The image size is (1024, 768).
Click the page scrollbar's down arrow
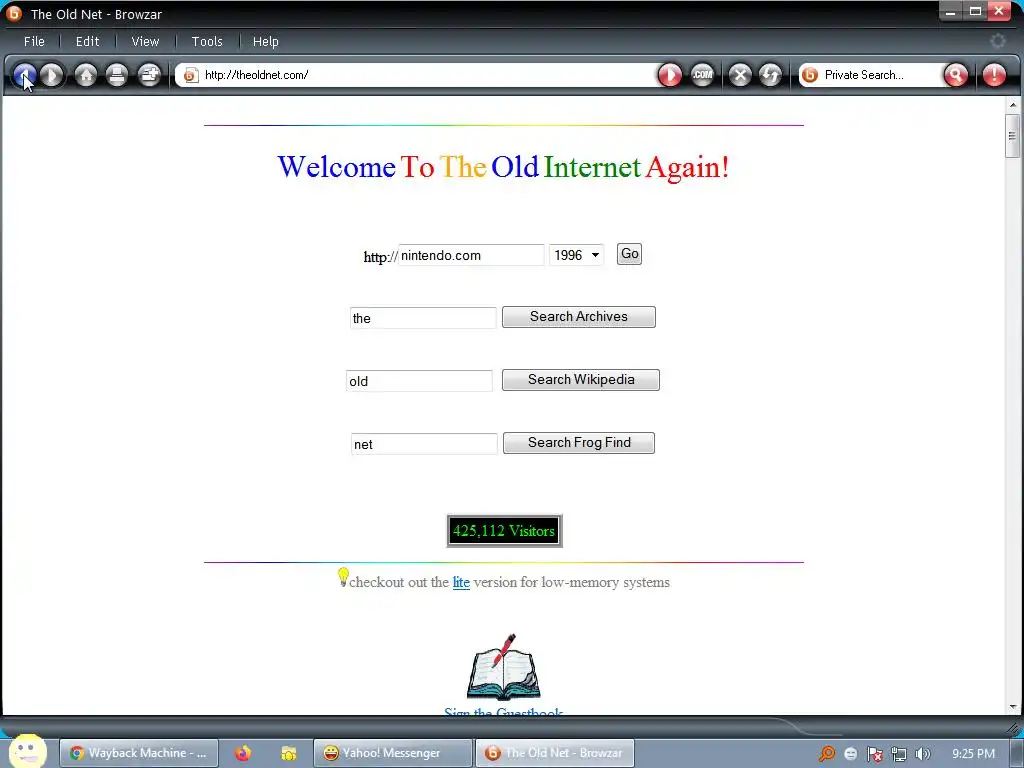click(x=1013, y=707)
